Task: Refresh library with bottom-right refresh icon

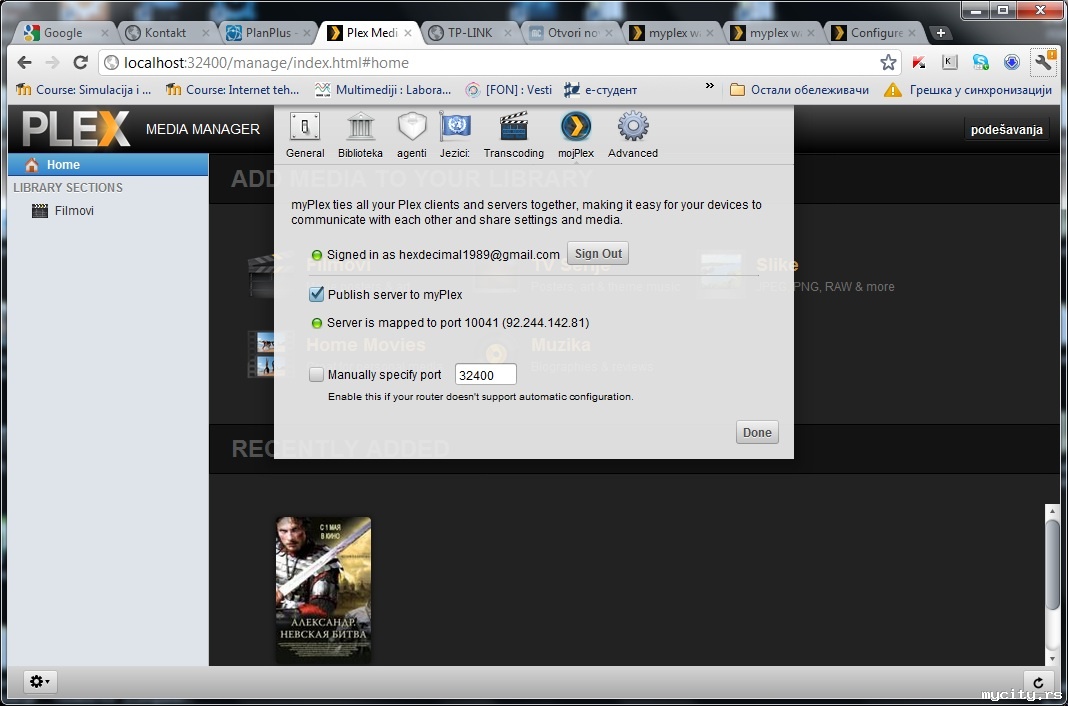Action: [1037, 682]
